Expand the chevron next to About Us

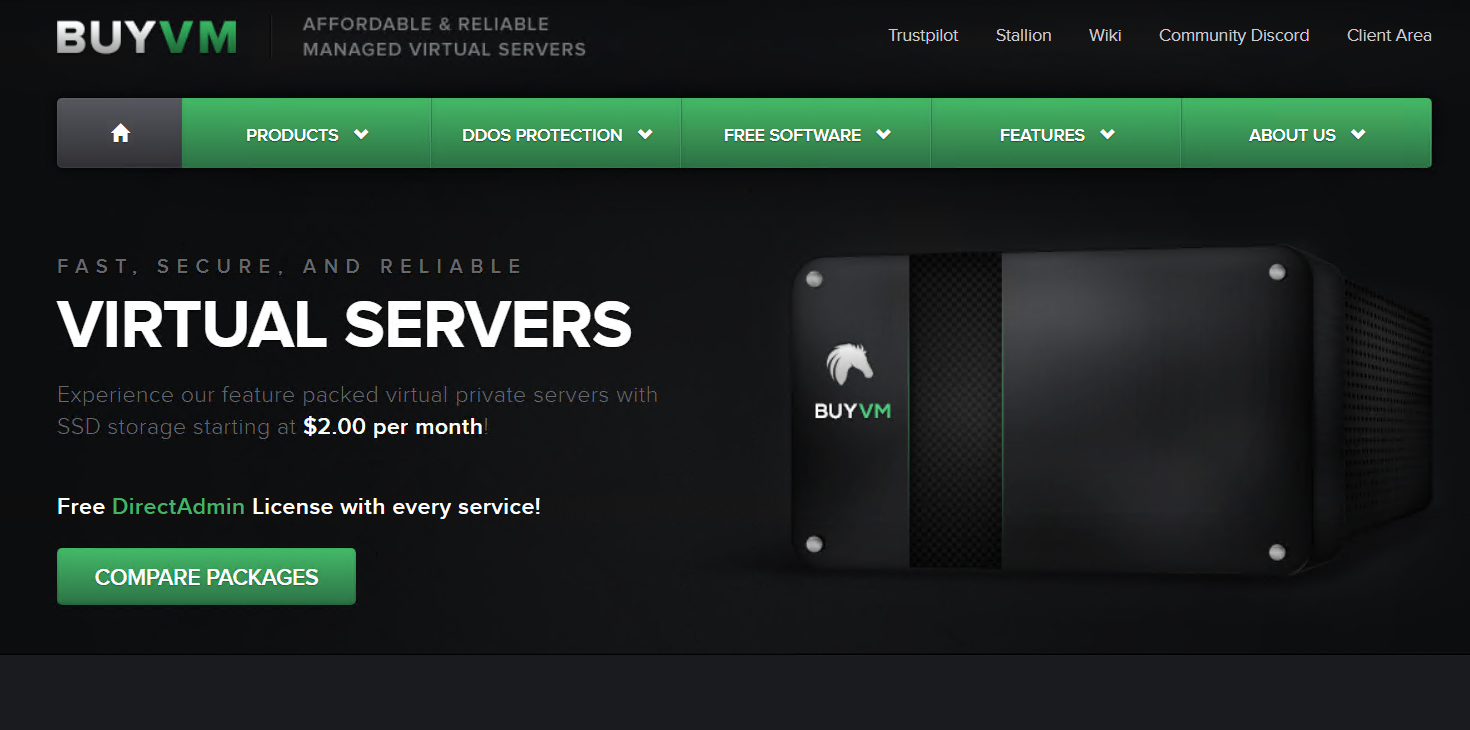[x=1358, y=134]
